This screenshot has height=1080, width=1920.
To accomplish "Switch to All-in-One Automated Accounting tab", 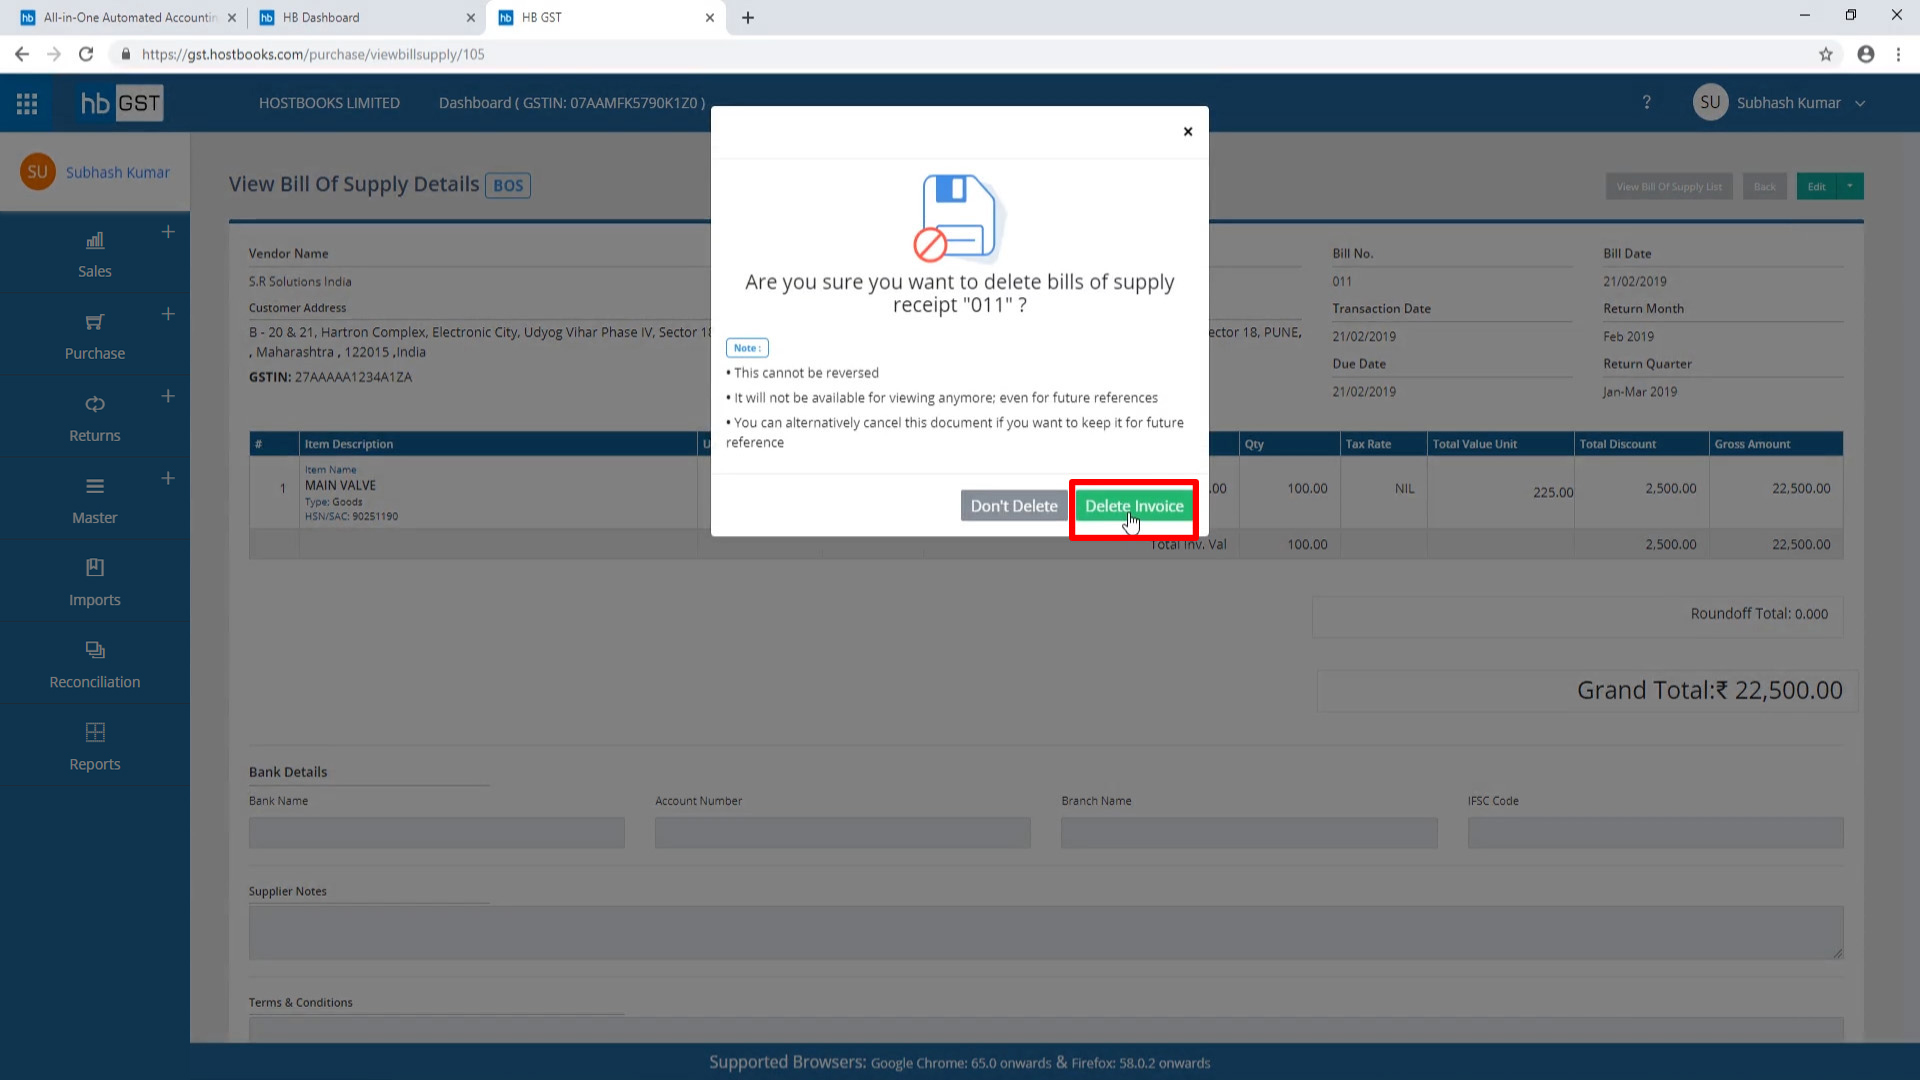I will point(130,17).
